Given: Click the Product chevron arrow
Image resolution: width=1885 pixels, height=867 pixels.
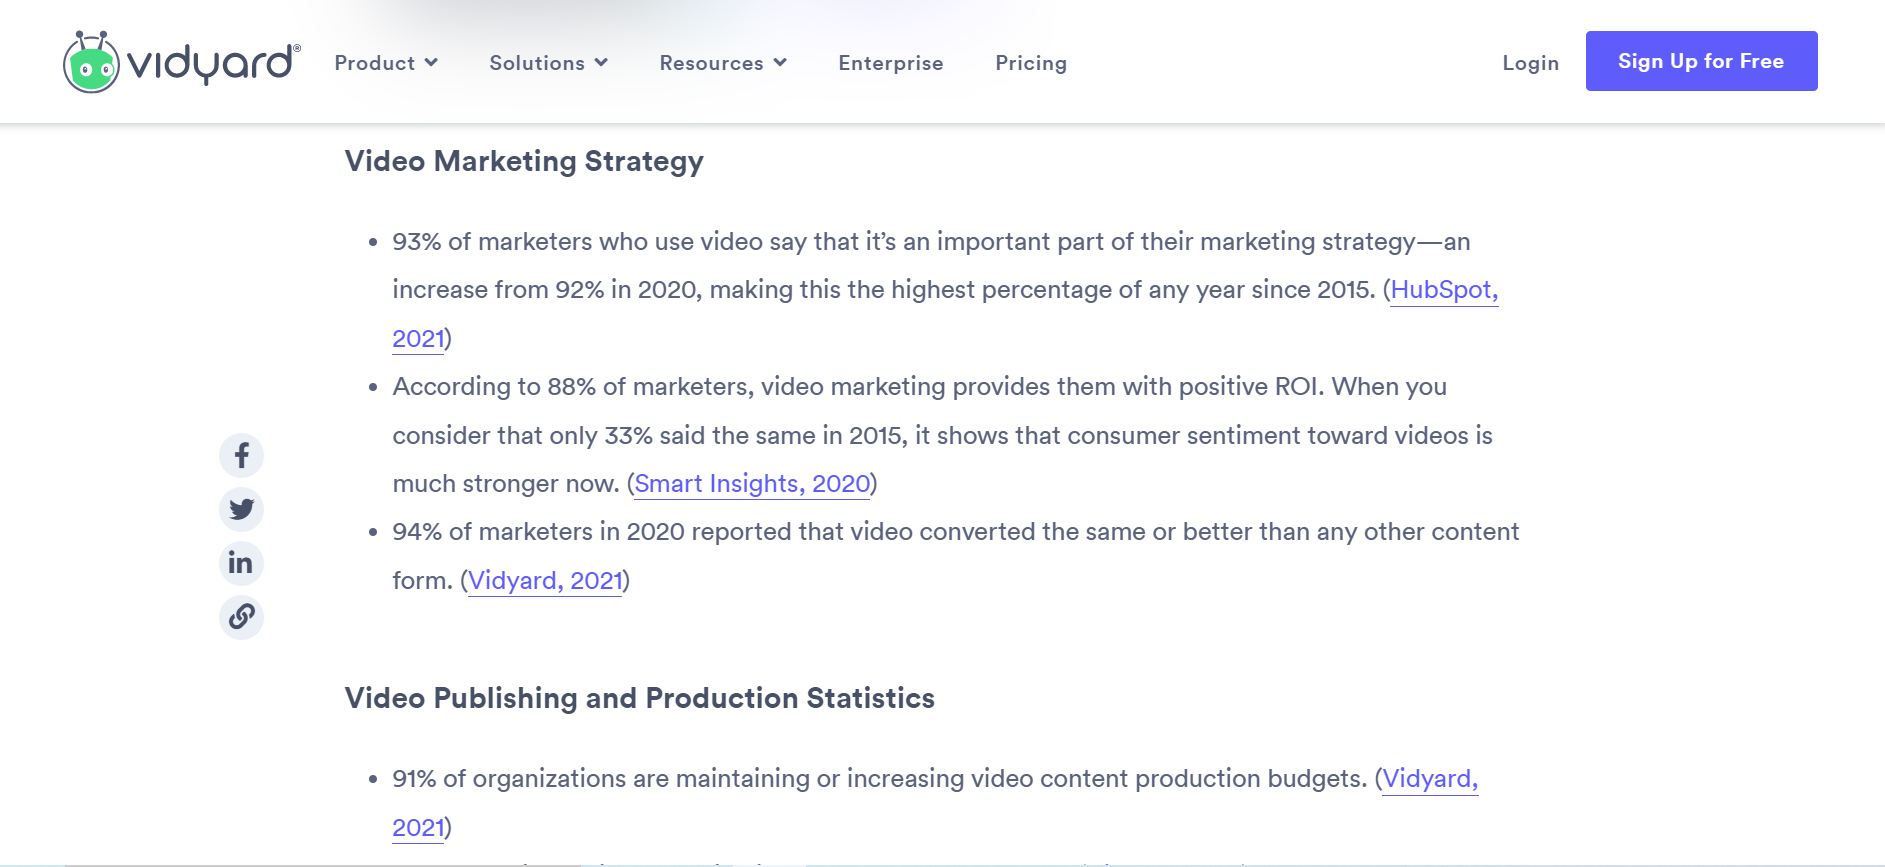Looking at the screenshot, I should point(431,63).
